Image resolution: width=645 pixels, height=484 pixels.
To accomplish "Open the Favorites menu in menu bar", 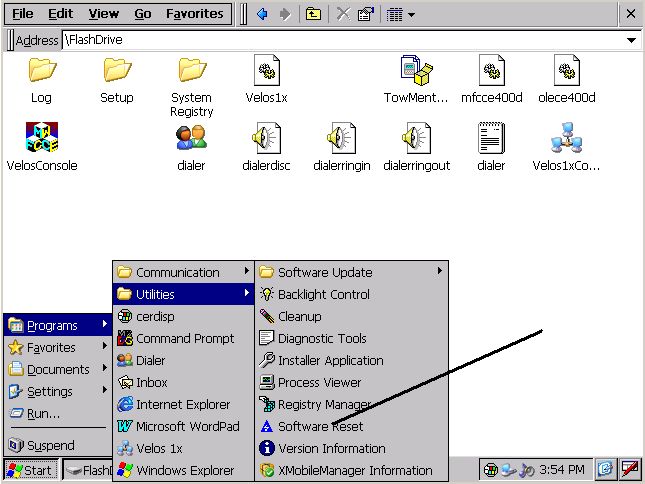I will 195,14.
